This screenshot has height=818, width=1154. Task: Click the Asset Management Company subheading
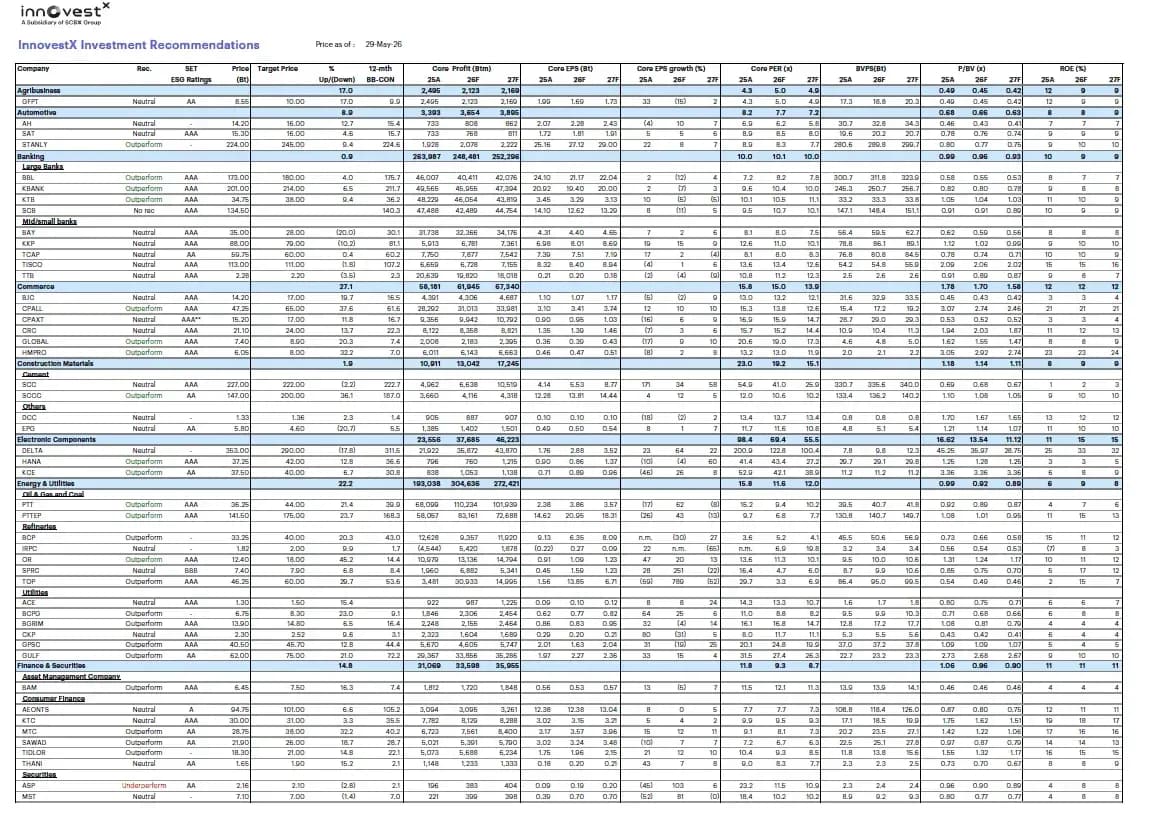(x=71, y=677)
